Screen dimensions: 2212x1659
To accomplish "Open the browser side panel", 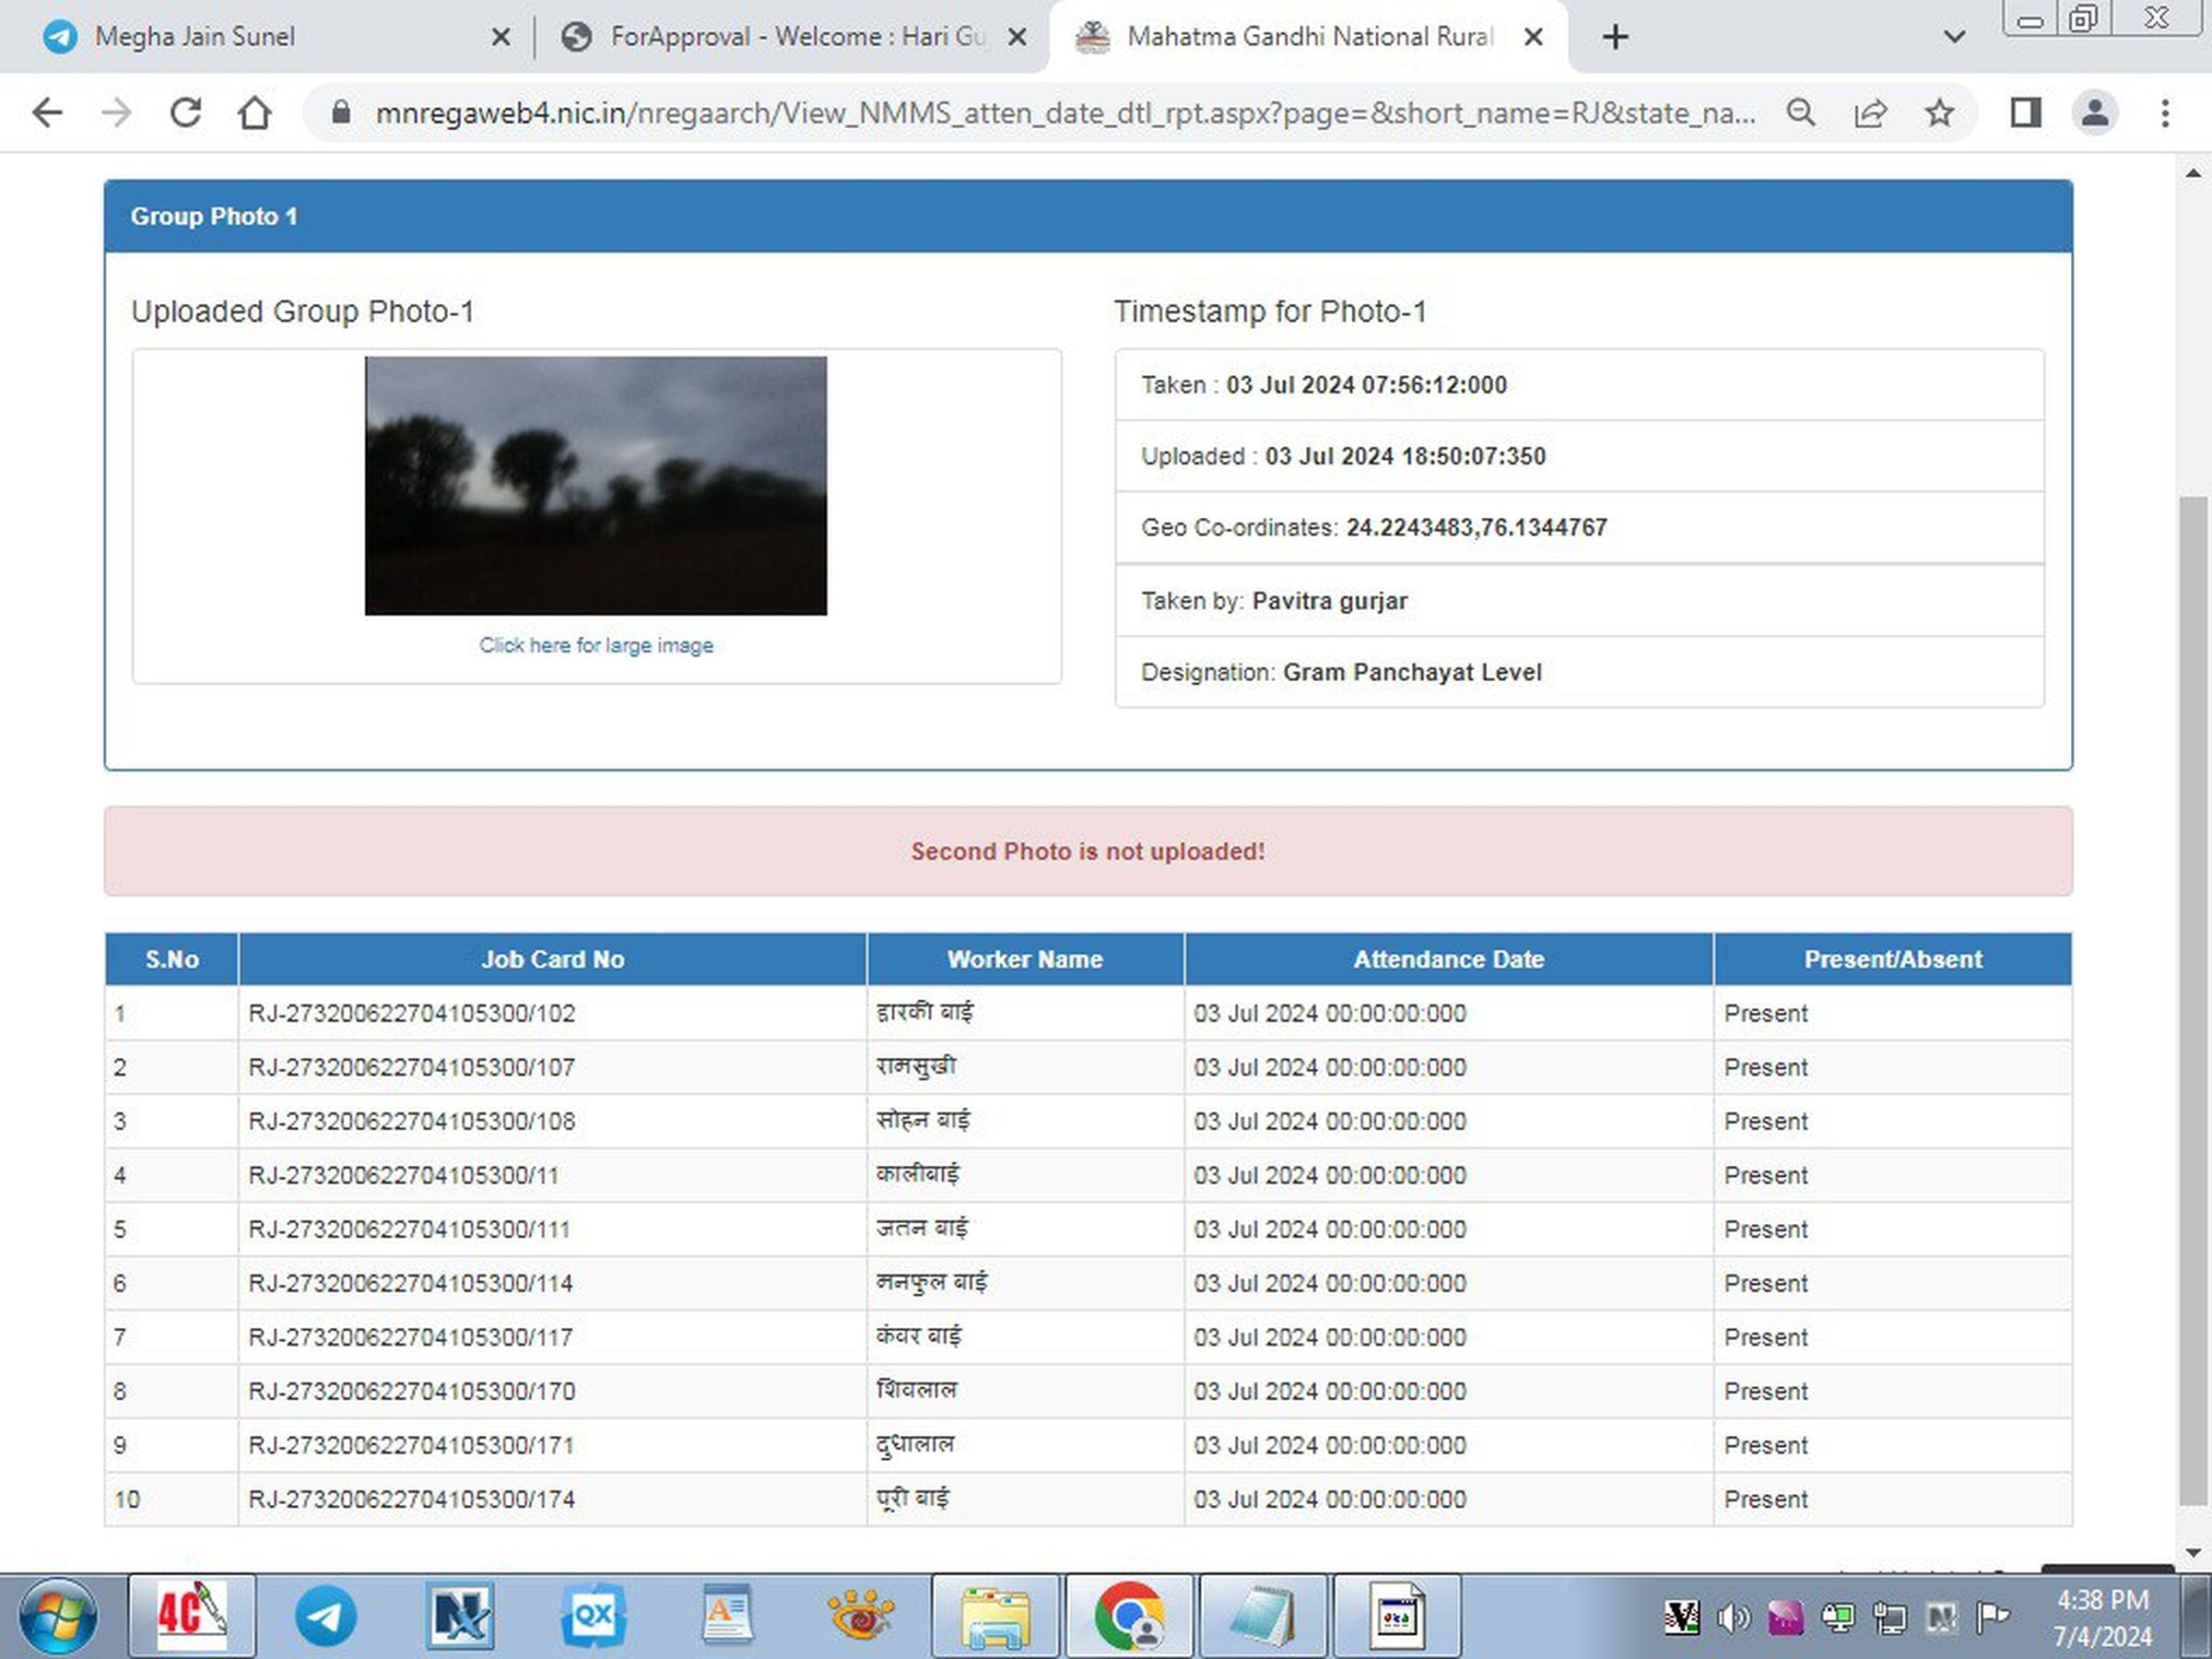I will click(2025, 113).
